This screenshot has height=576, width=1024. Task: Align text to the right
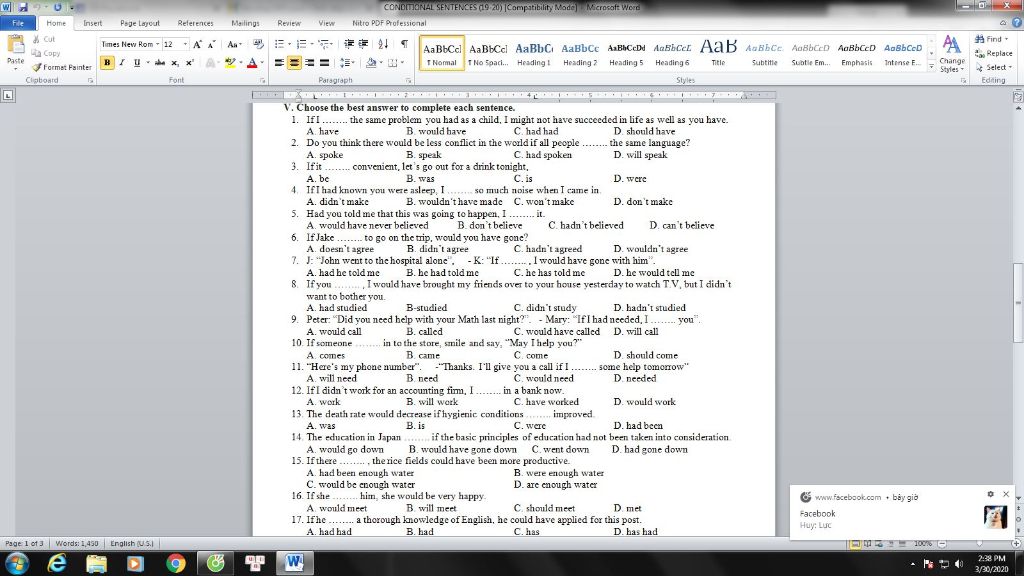310,63
